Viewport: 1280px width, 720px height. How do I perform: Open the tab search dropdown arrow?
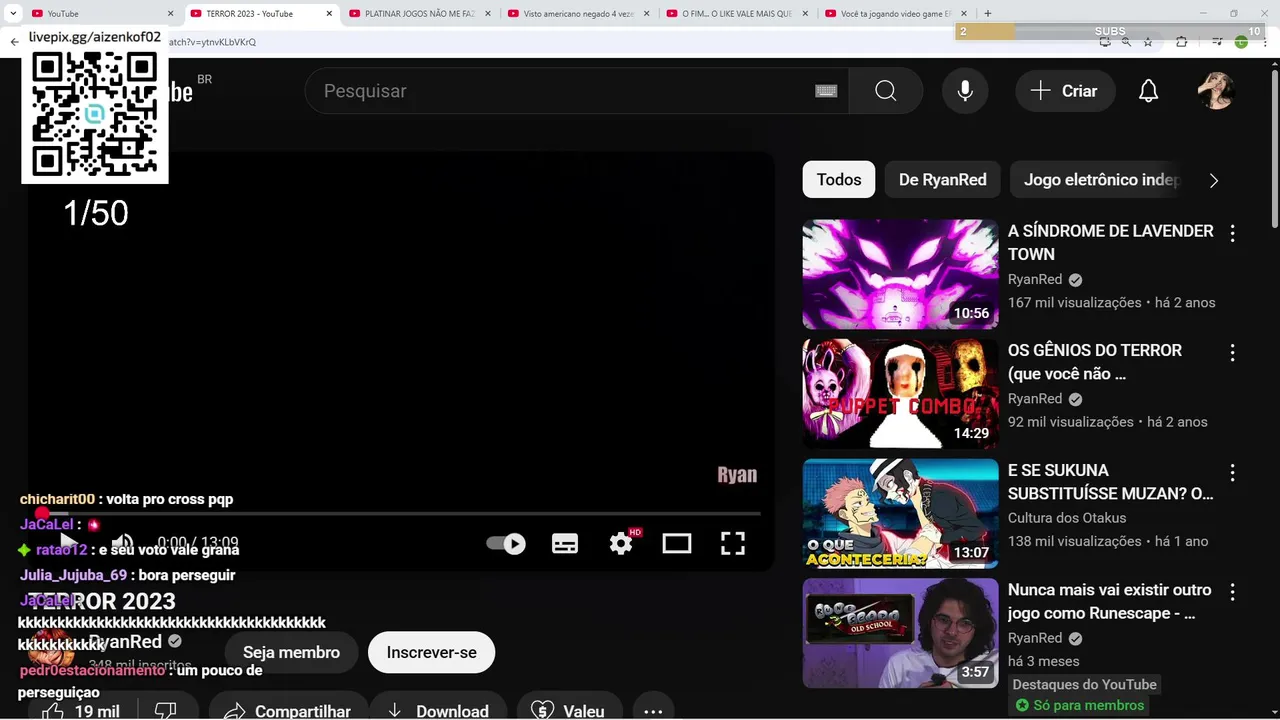[13, 14]
